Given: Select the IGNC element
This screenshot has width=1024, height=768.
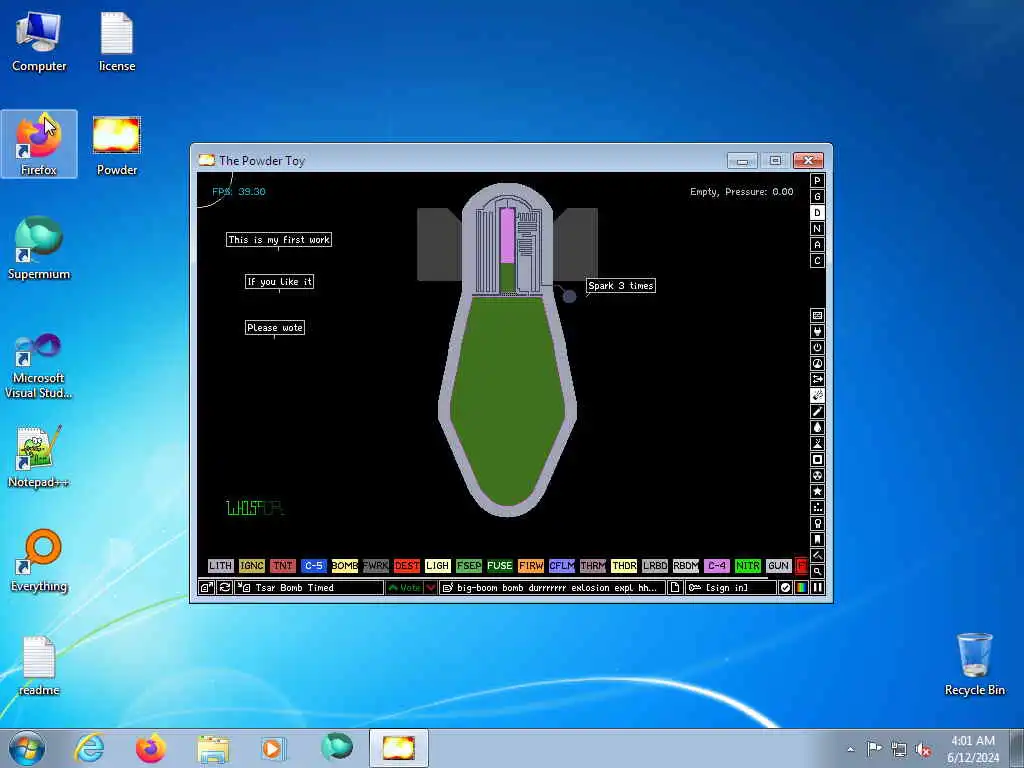Looking at the screenshot, I should [251, 566].
